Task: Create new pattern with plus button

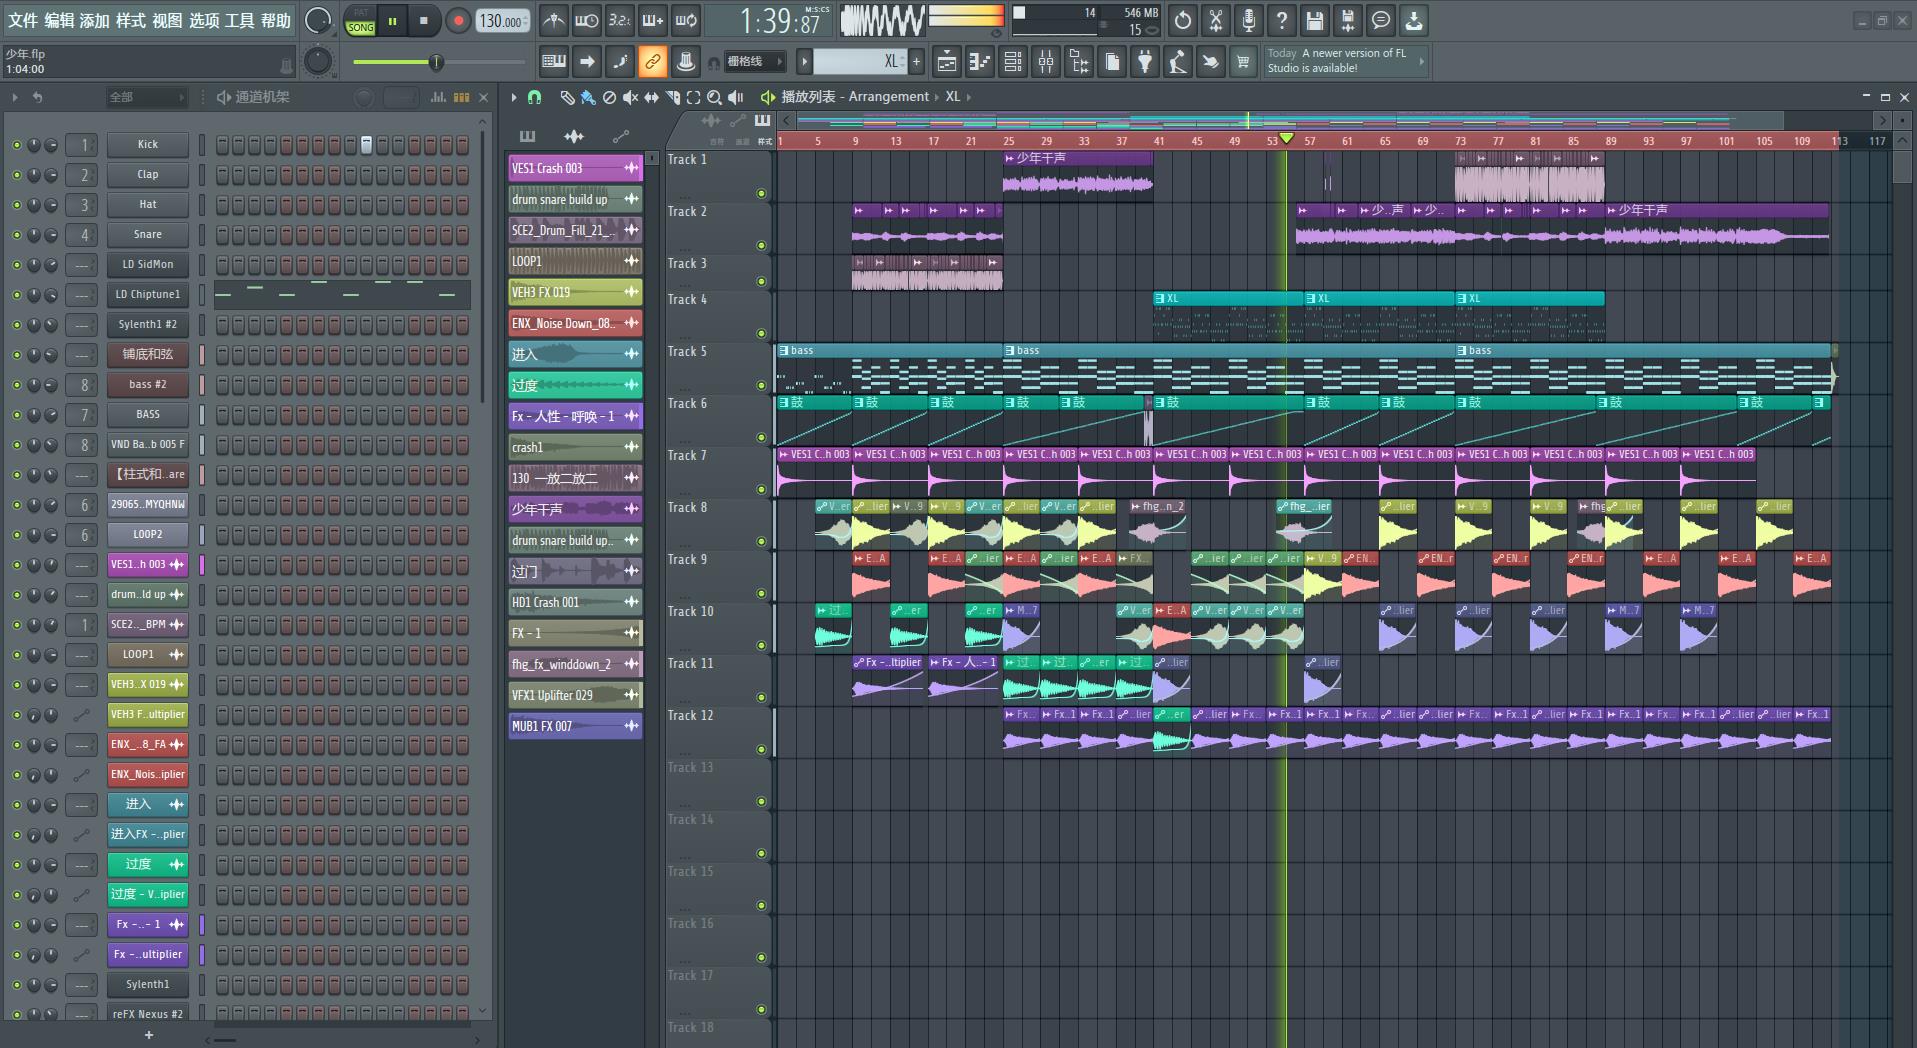Action: [x=916, y=62]
